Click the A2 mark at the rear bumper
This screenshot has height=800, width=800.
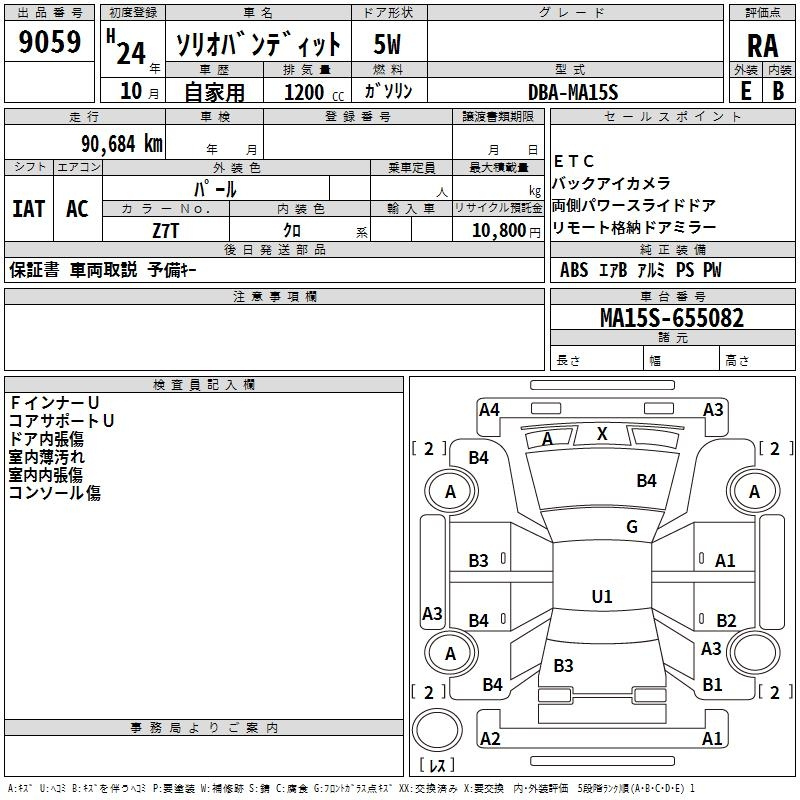[490, 739]
